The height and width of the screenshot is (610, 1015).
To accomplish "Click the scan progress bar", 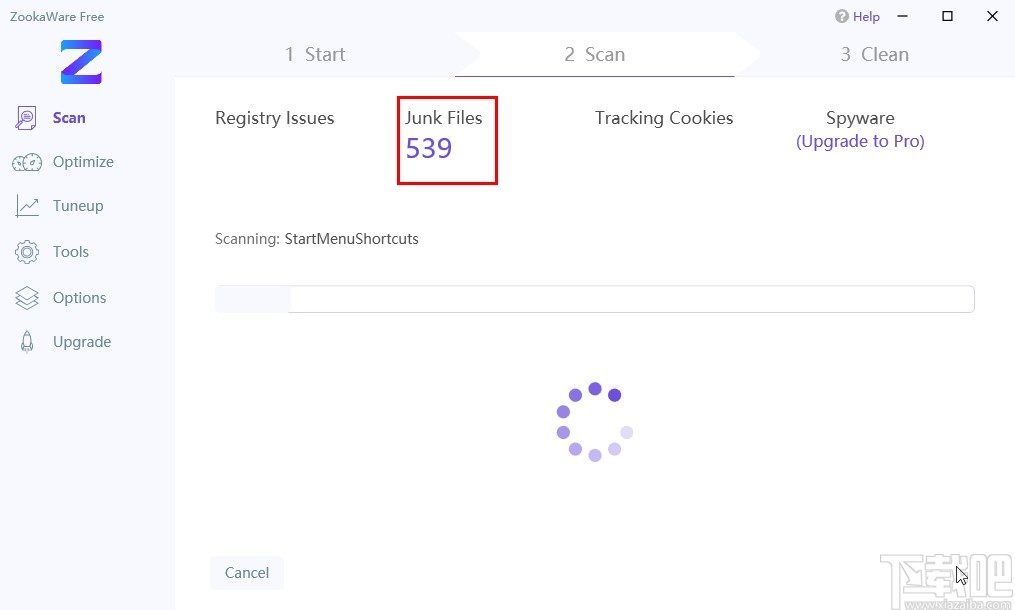I will coord(594,299).
